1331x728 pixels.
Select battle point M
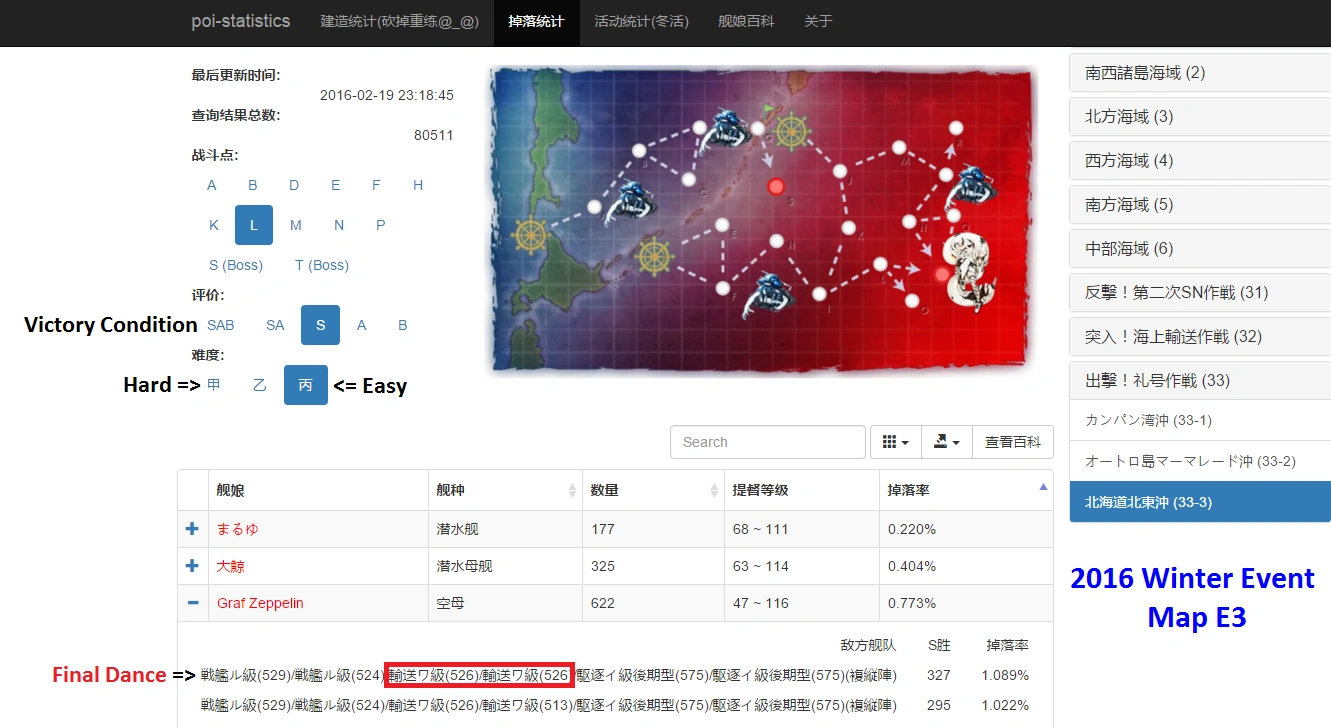pyautogui.click(x=296, y=225)
